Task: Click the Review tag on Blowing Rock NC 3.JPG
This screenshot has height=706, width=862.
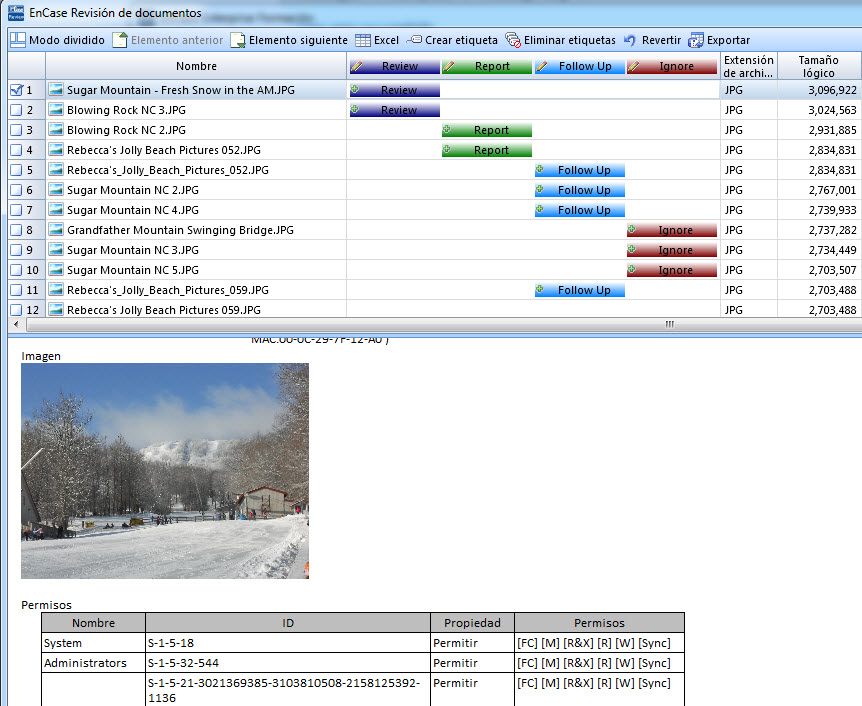Action: 395,110
